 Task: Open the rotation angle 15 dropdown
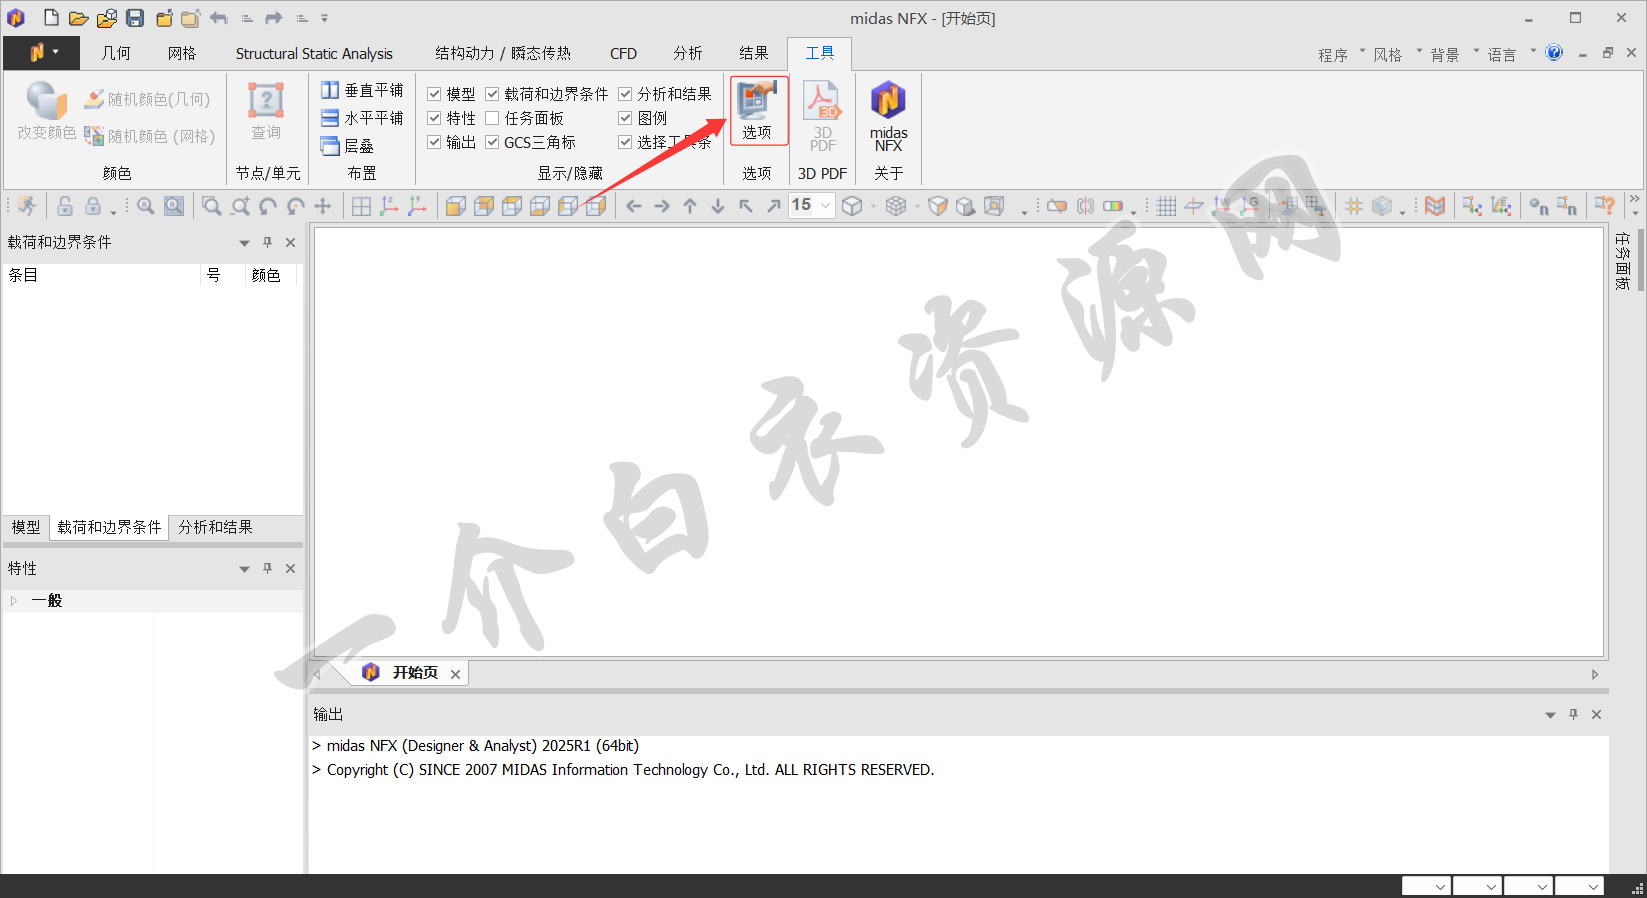(825, 206)
